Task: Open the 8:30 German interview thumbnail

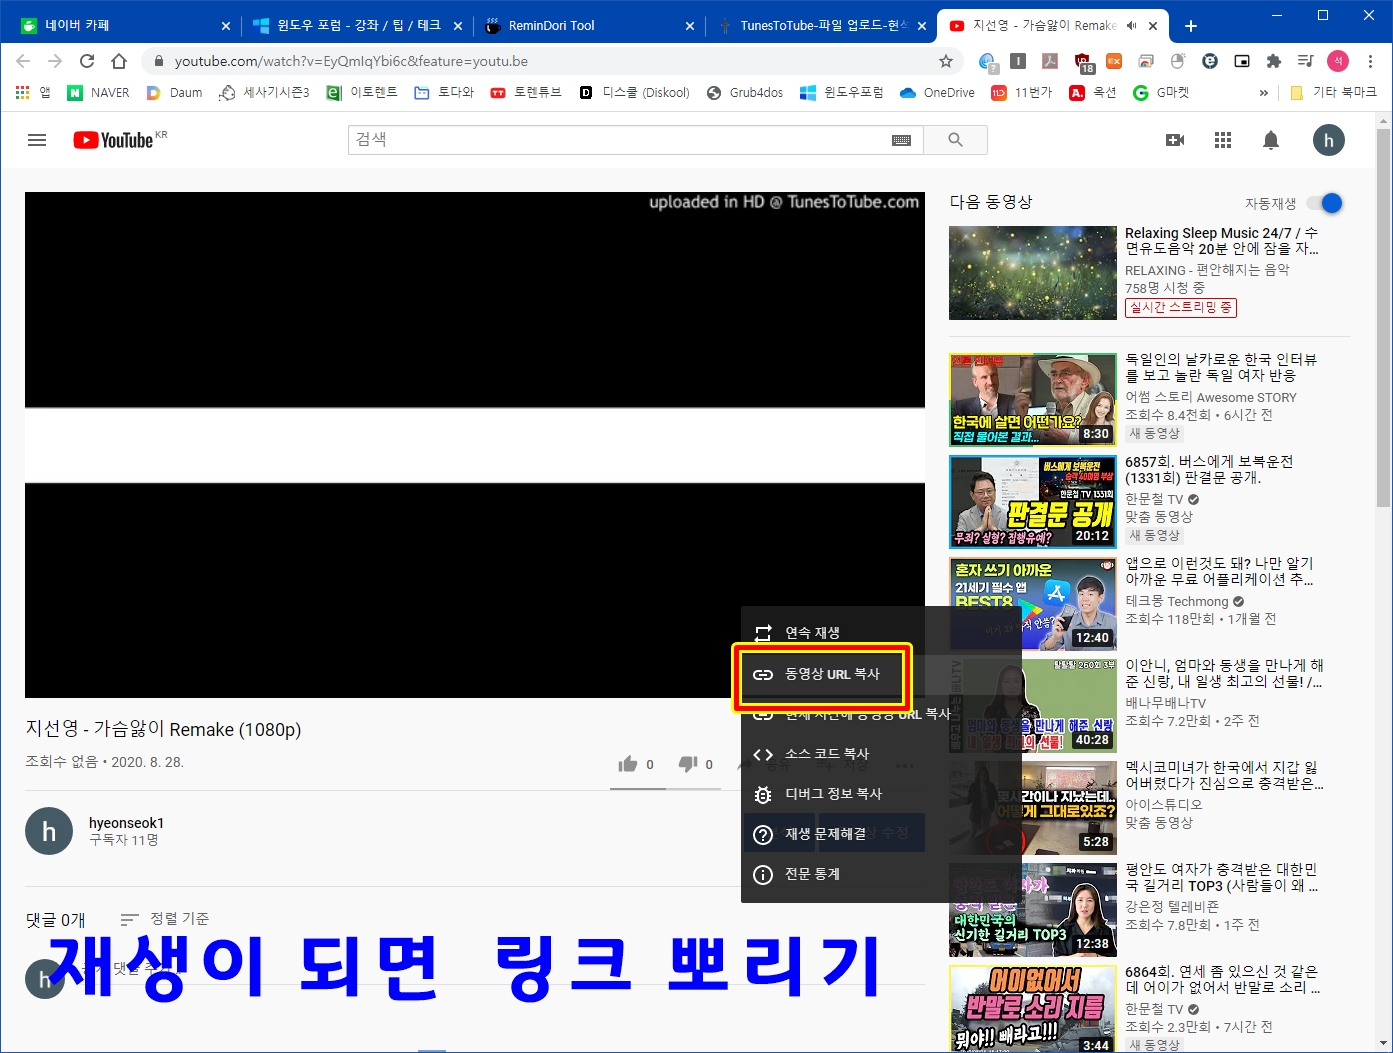Action: (x=1033, y=399)
